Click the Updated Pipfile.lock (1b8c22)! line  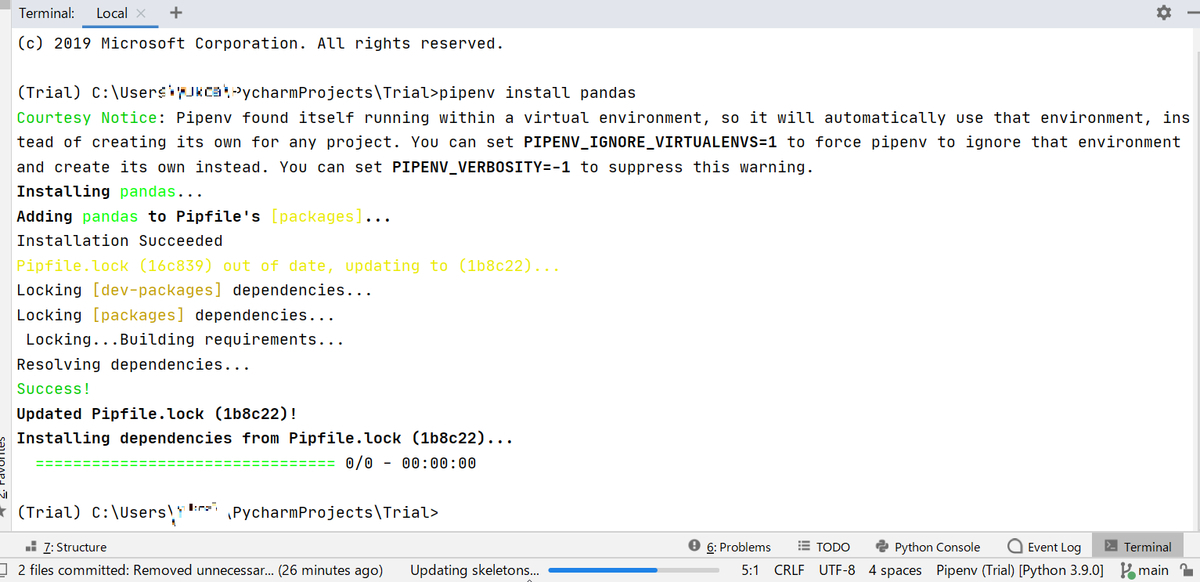[x=157, y=414]
